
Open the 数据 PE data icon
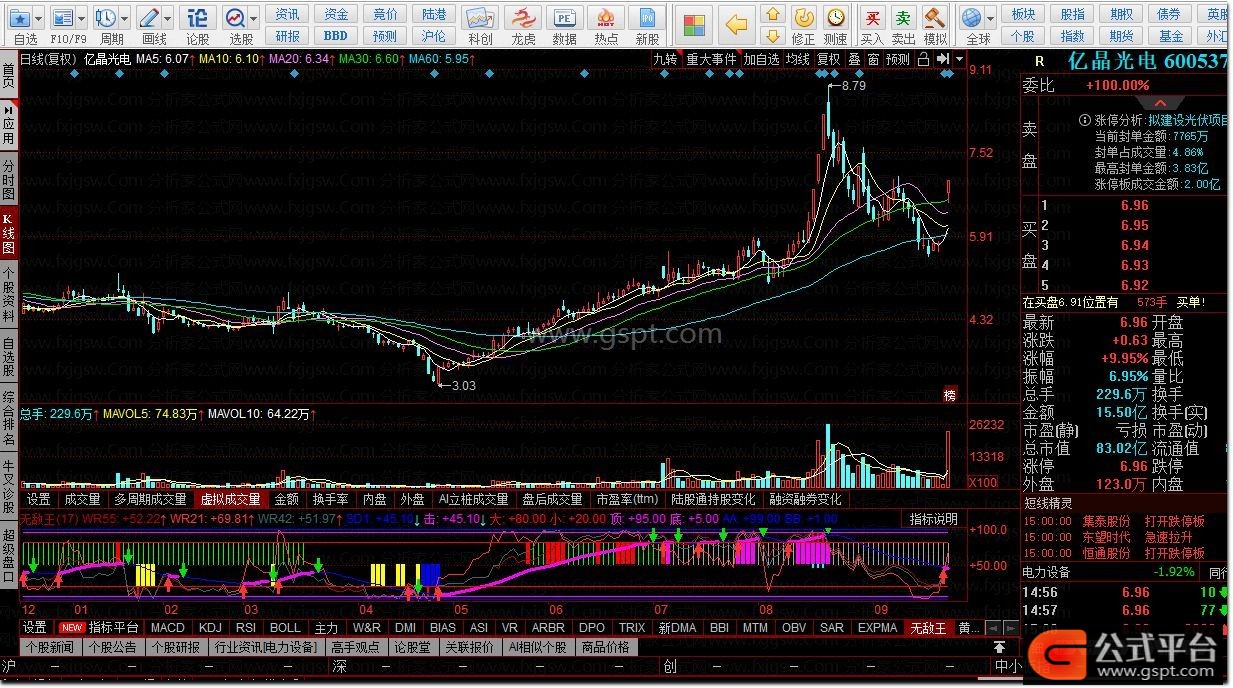565,19
